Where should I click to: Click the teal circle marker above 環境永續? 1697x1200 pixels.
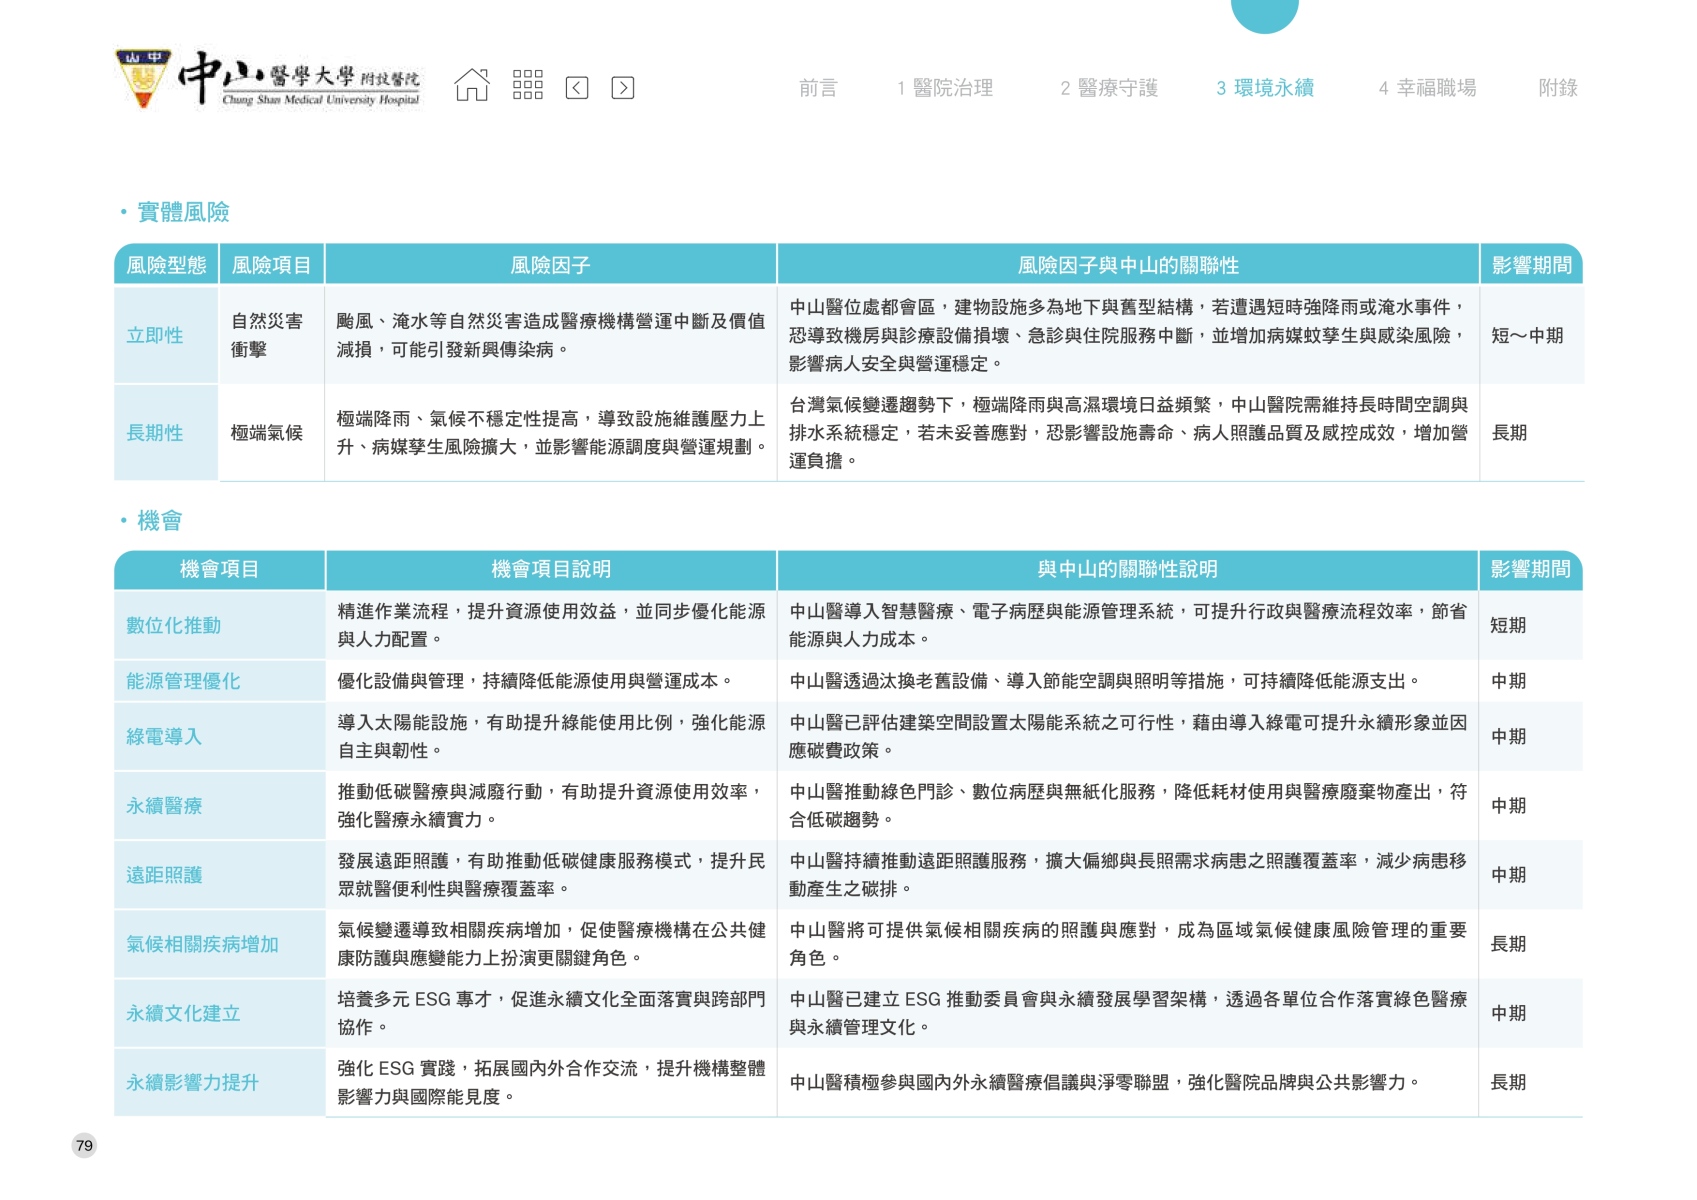pos(1264,12)
